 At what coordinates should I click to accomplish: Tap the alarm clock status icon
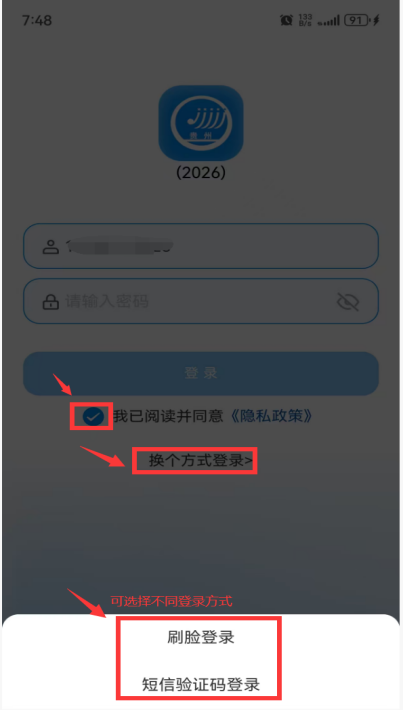pyautogui.click(x=286, y=20)
